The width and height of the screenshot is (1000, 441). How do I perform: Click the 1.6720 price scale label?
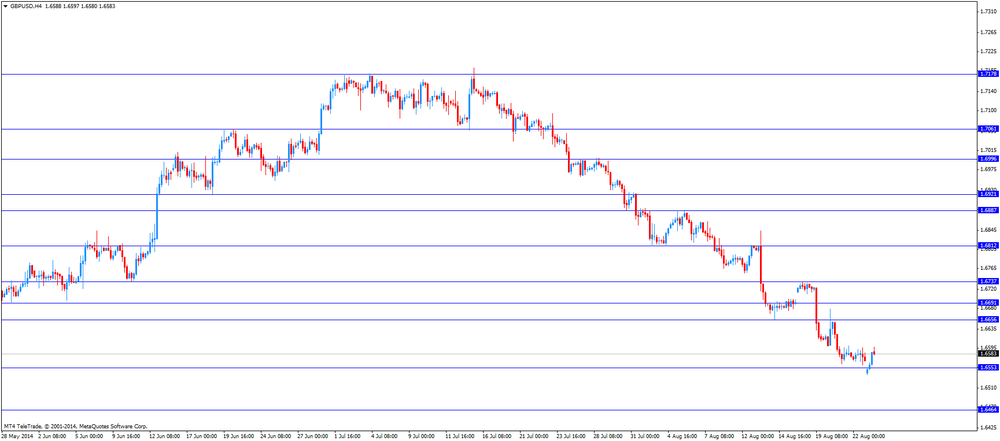988,288
